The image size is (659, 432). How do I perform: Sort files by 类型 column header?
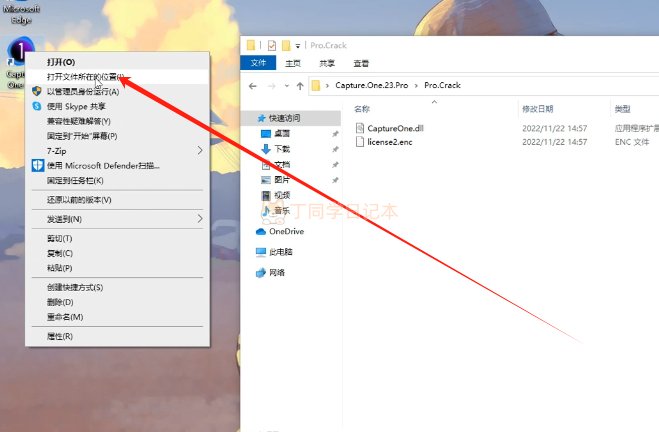(x=622, y=109)
